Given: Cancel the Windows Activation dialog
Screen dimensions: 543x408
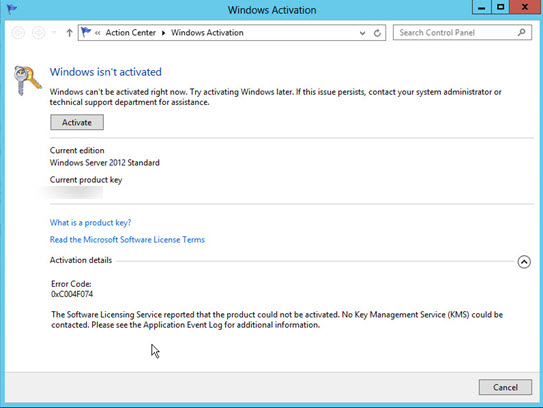Looking at the screenshot, I should coord(505,387).
